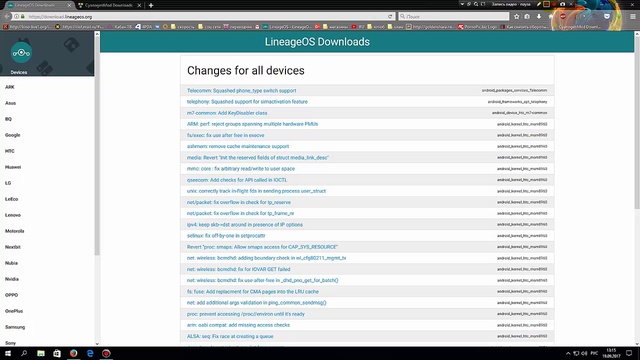Reload the page with the refresh icon
The width and height of the screenshot is (640, 360).
click(x=390, y=17)
